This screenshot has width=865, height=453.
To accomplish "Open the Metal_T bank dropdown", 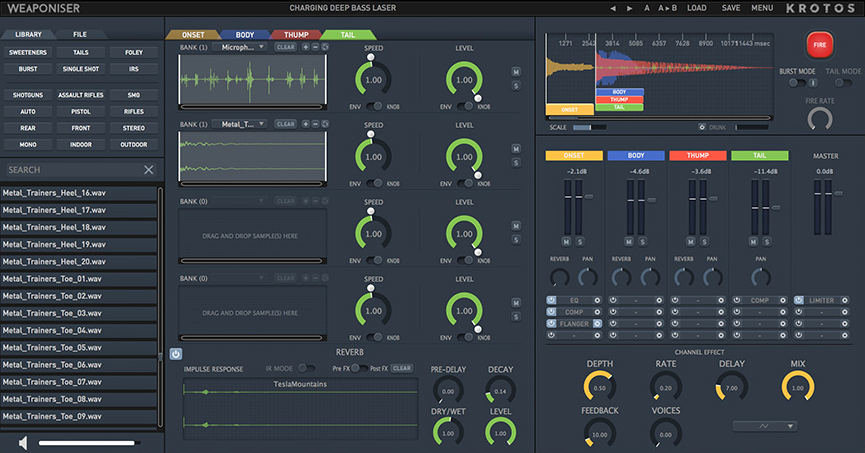I will (x=241, y=124).
